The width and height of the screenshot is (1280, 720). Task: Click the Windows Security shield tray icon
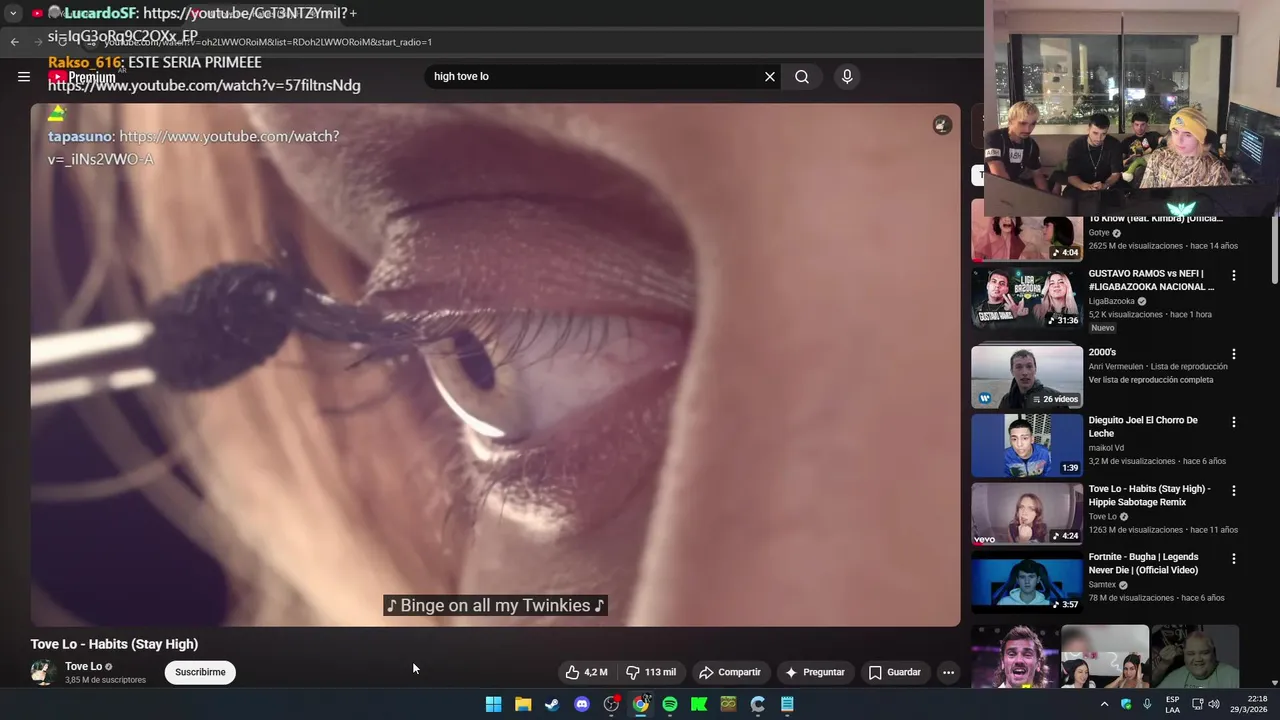tap(1126, 704)
